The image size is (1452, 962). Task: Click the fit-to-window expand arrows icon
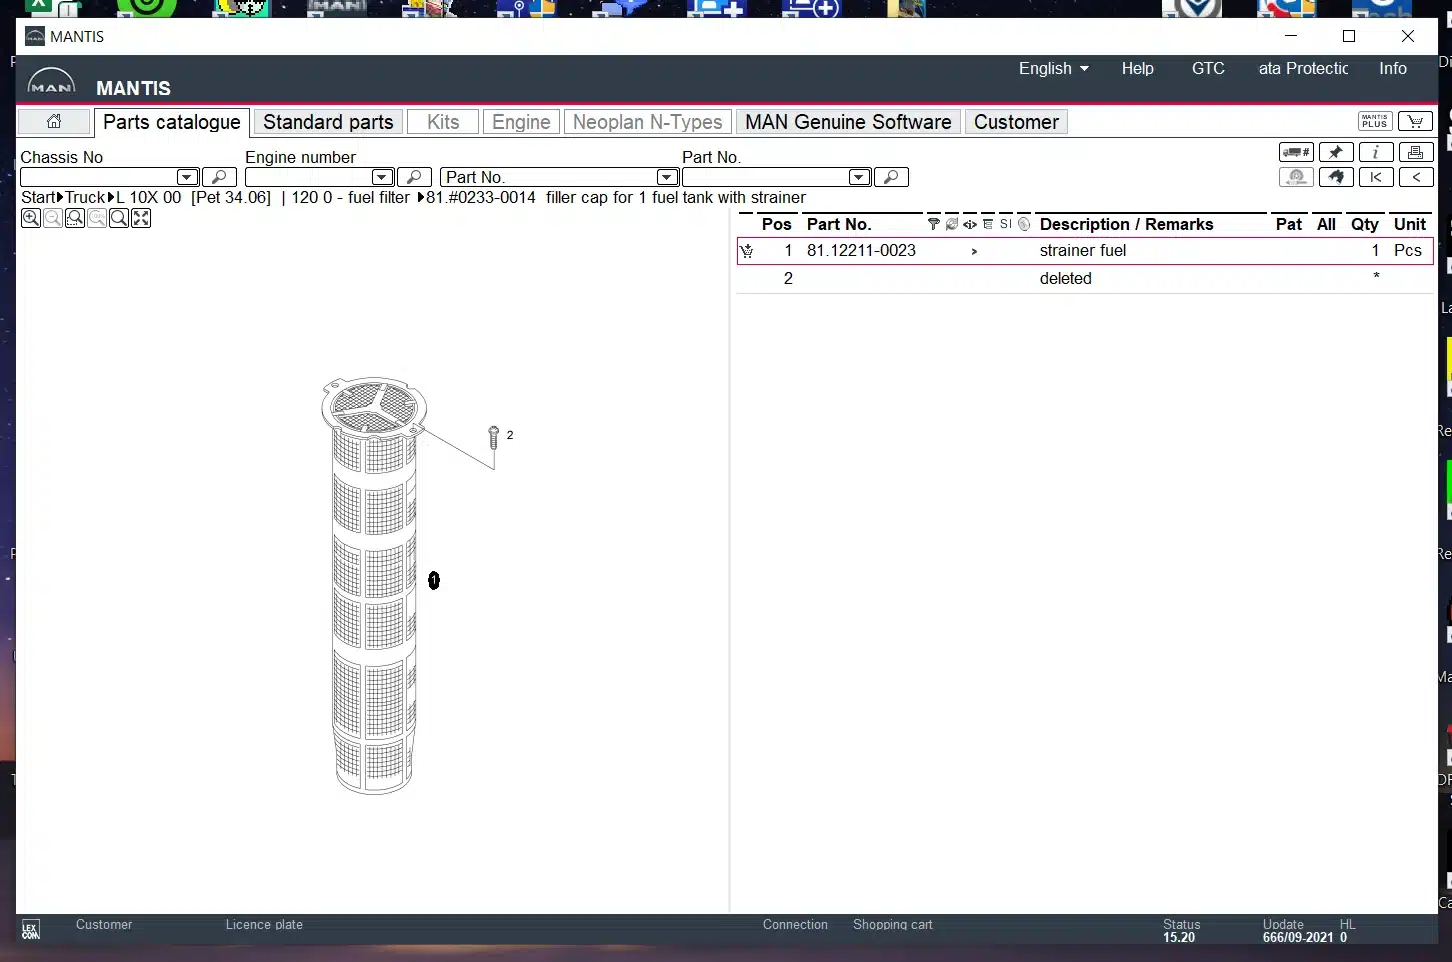click(x=141, y=218)
